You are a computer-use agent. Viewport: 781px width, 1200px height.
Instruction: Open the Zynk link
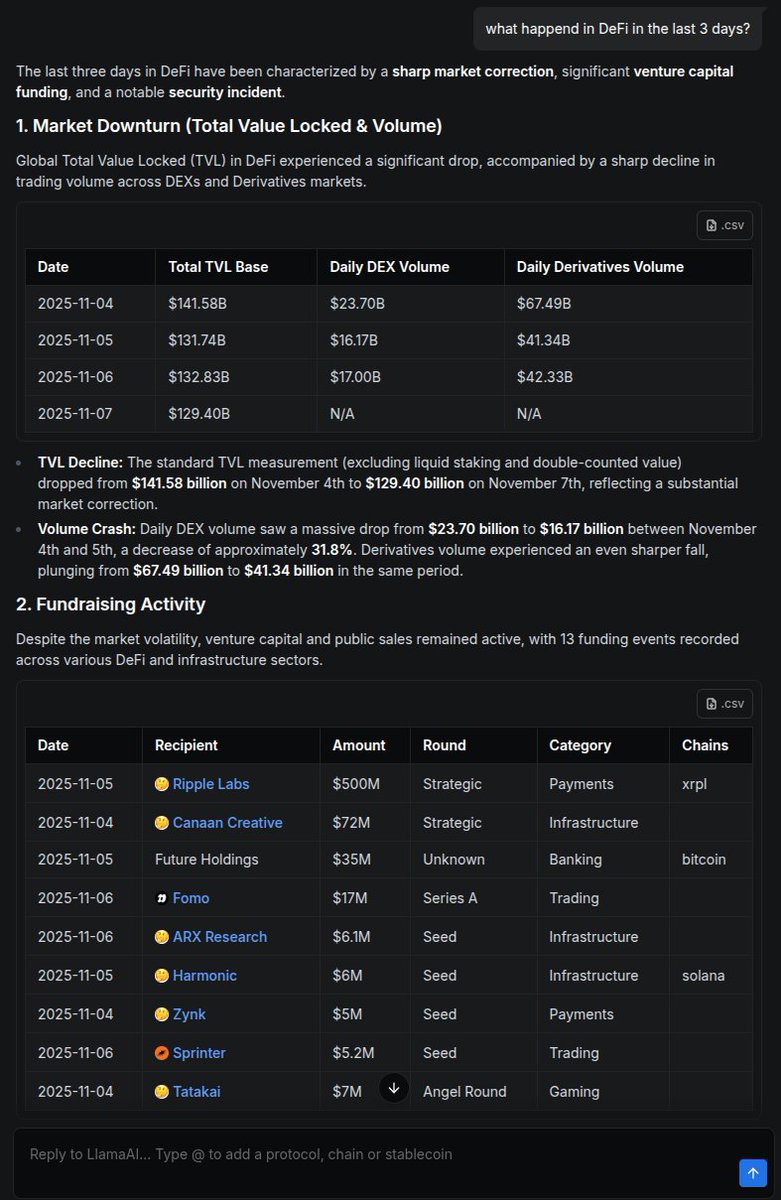click(x=189, y=1014)
